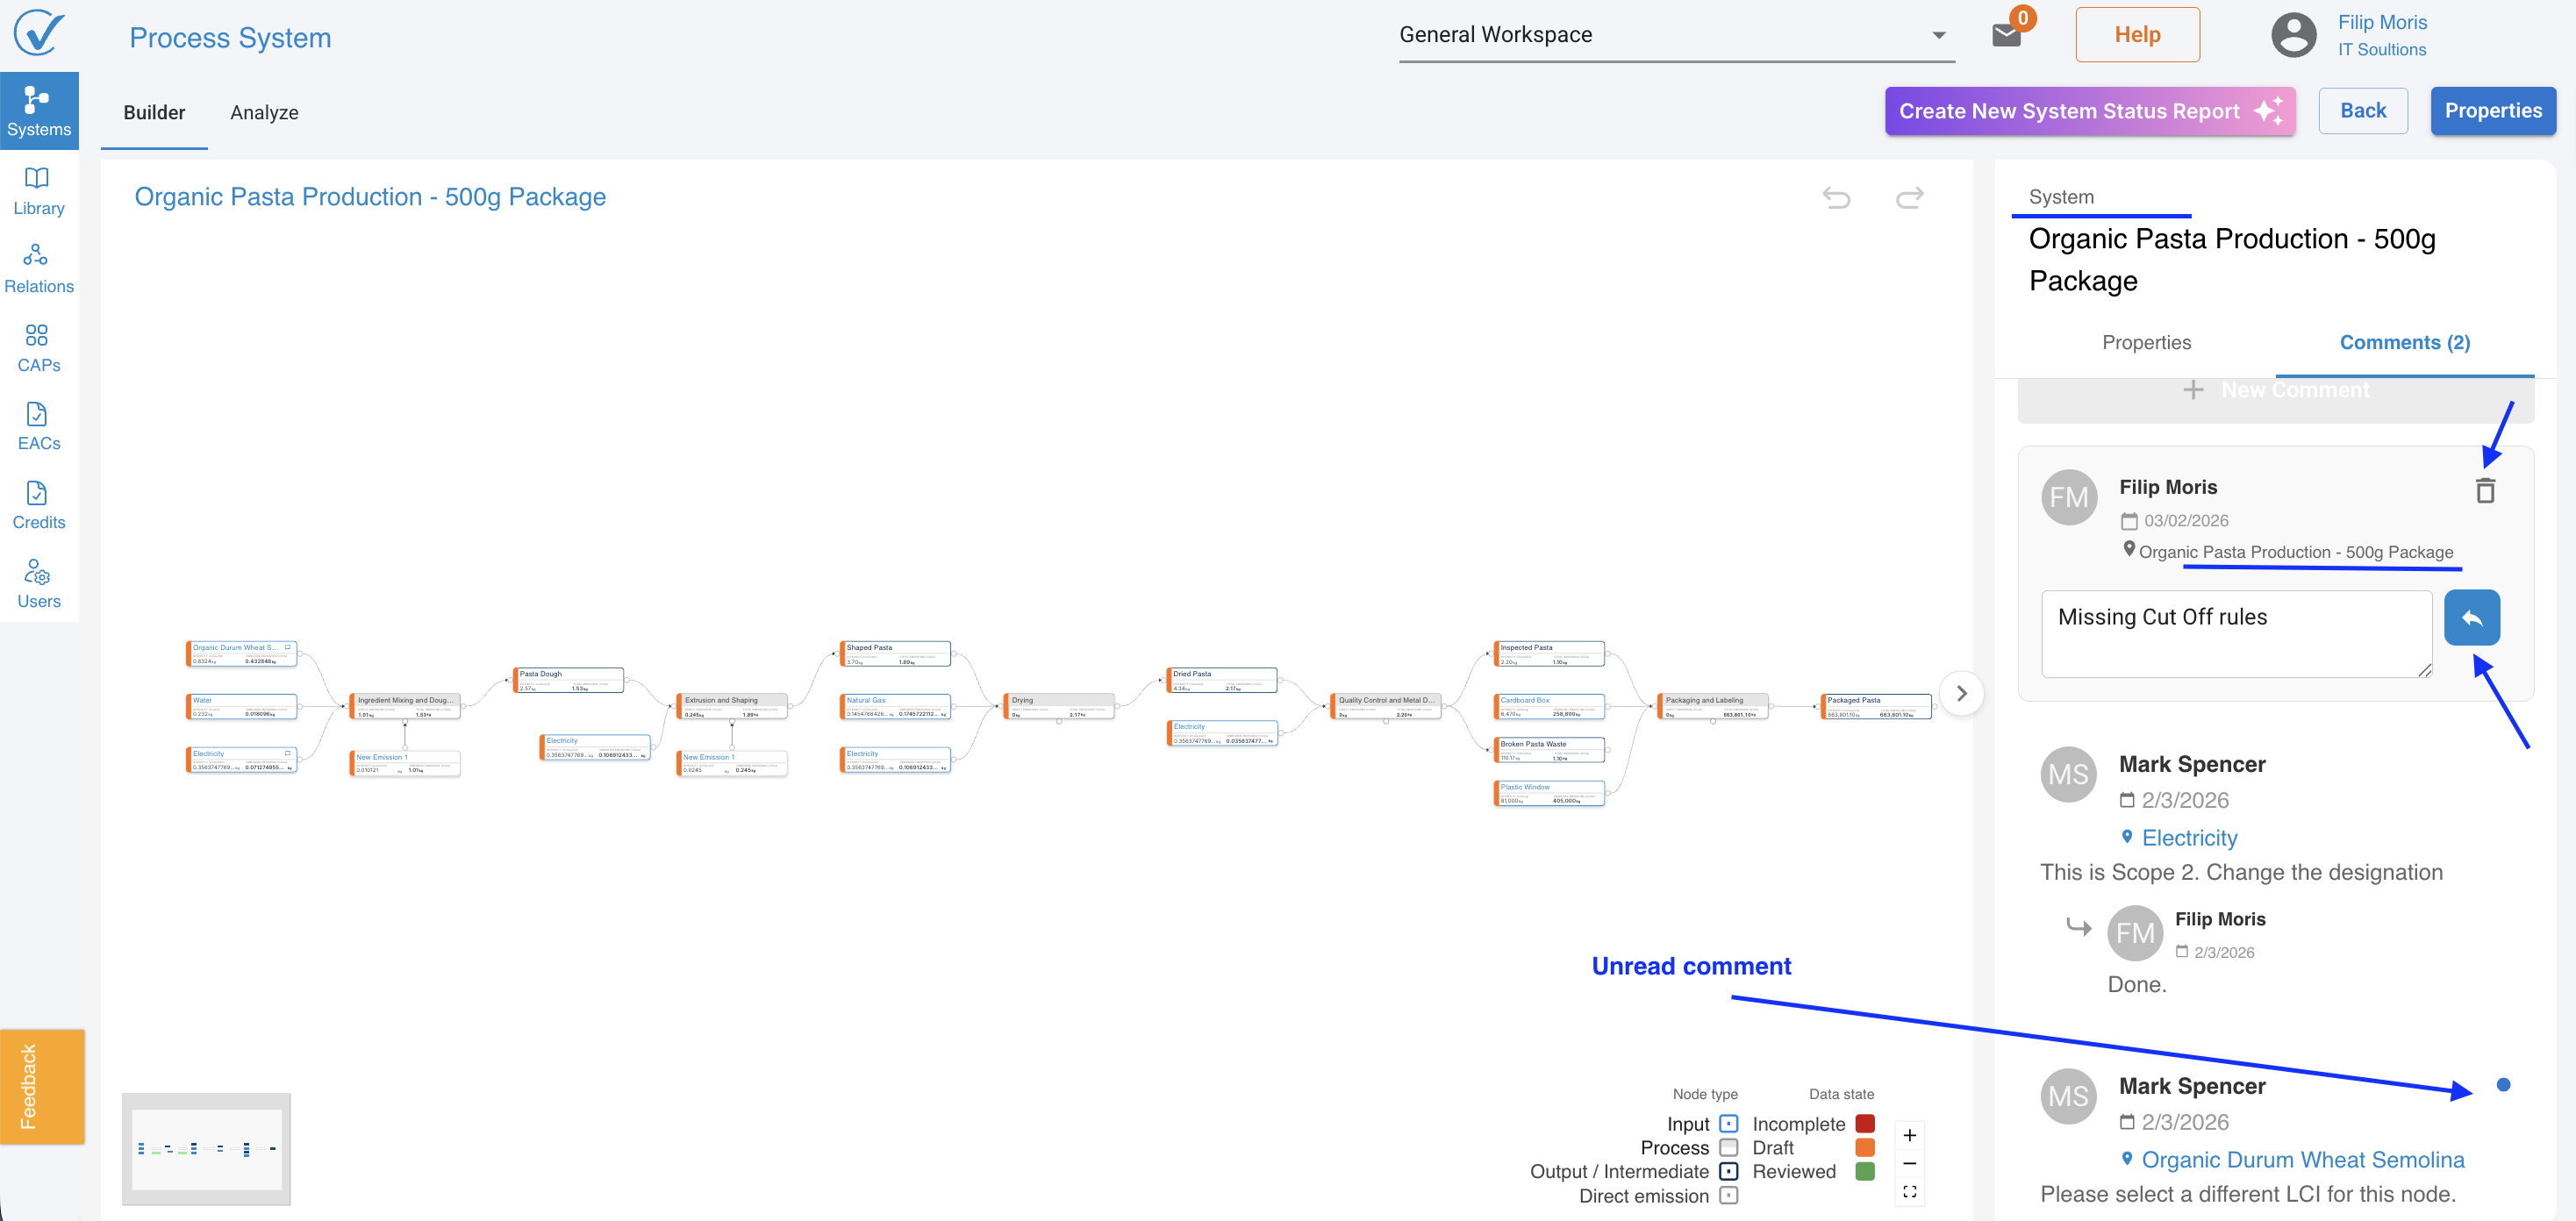This screenshot has width=2576, height=1221.
Task: Click Create New System Status Report
Action: (x=2089, y=111)
